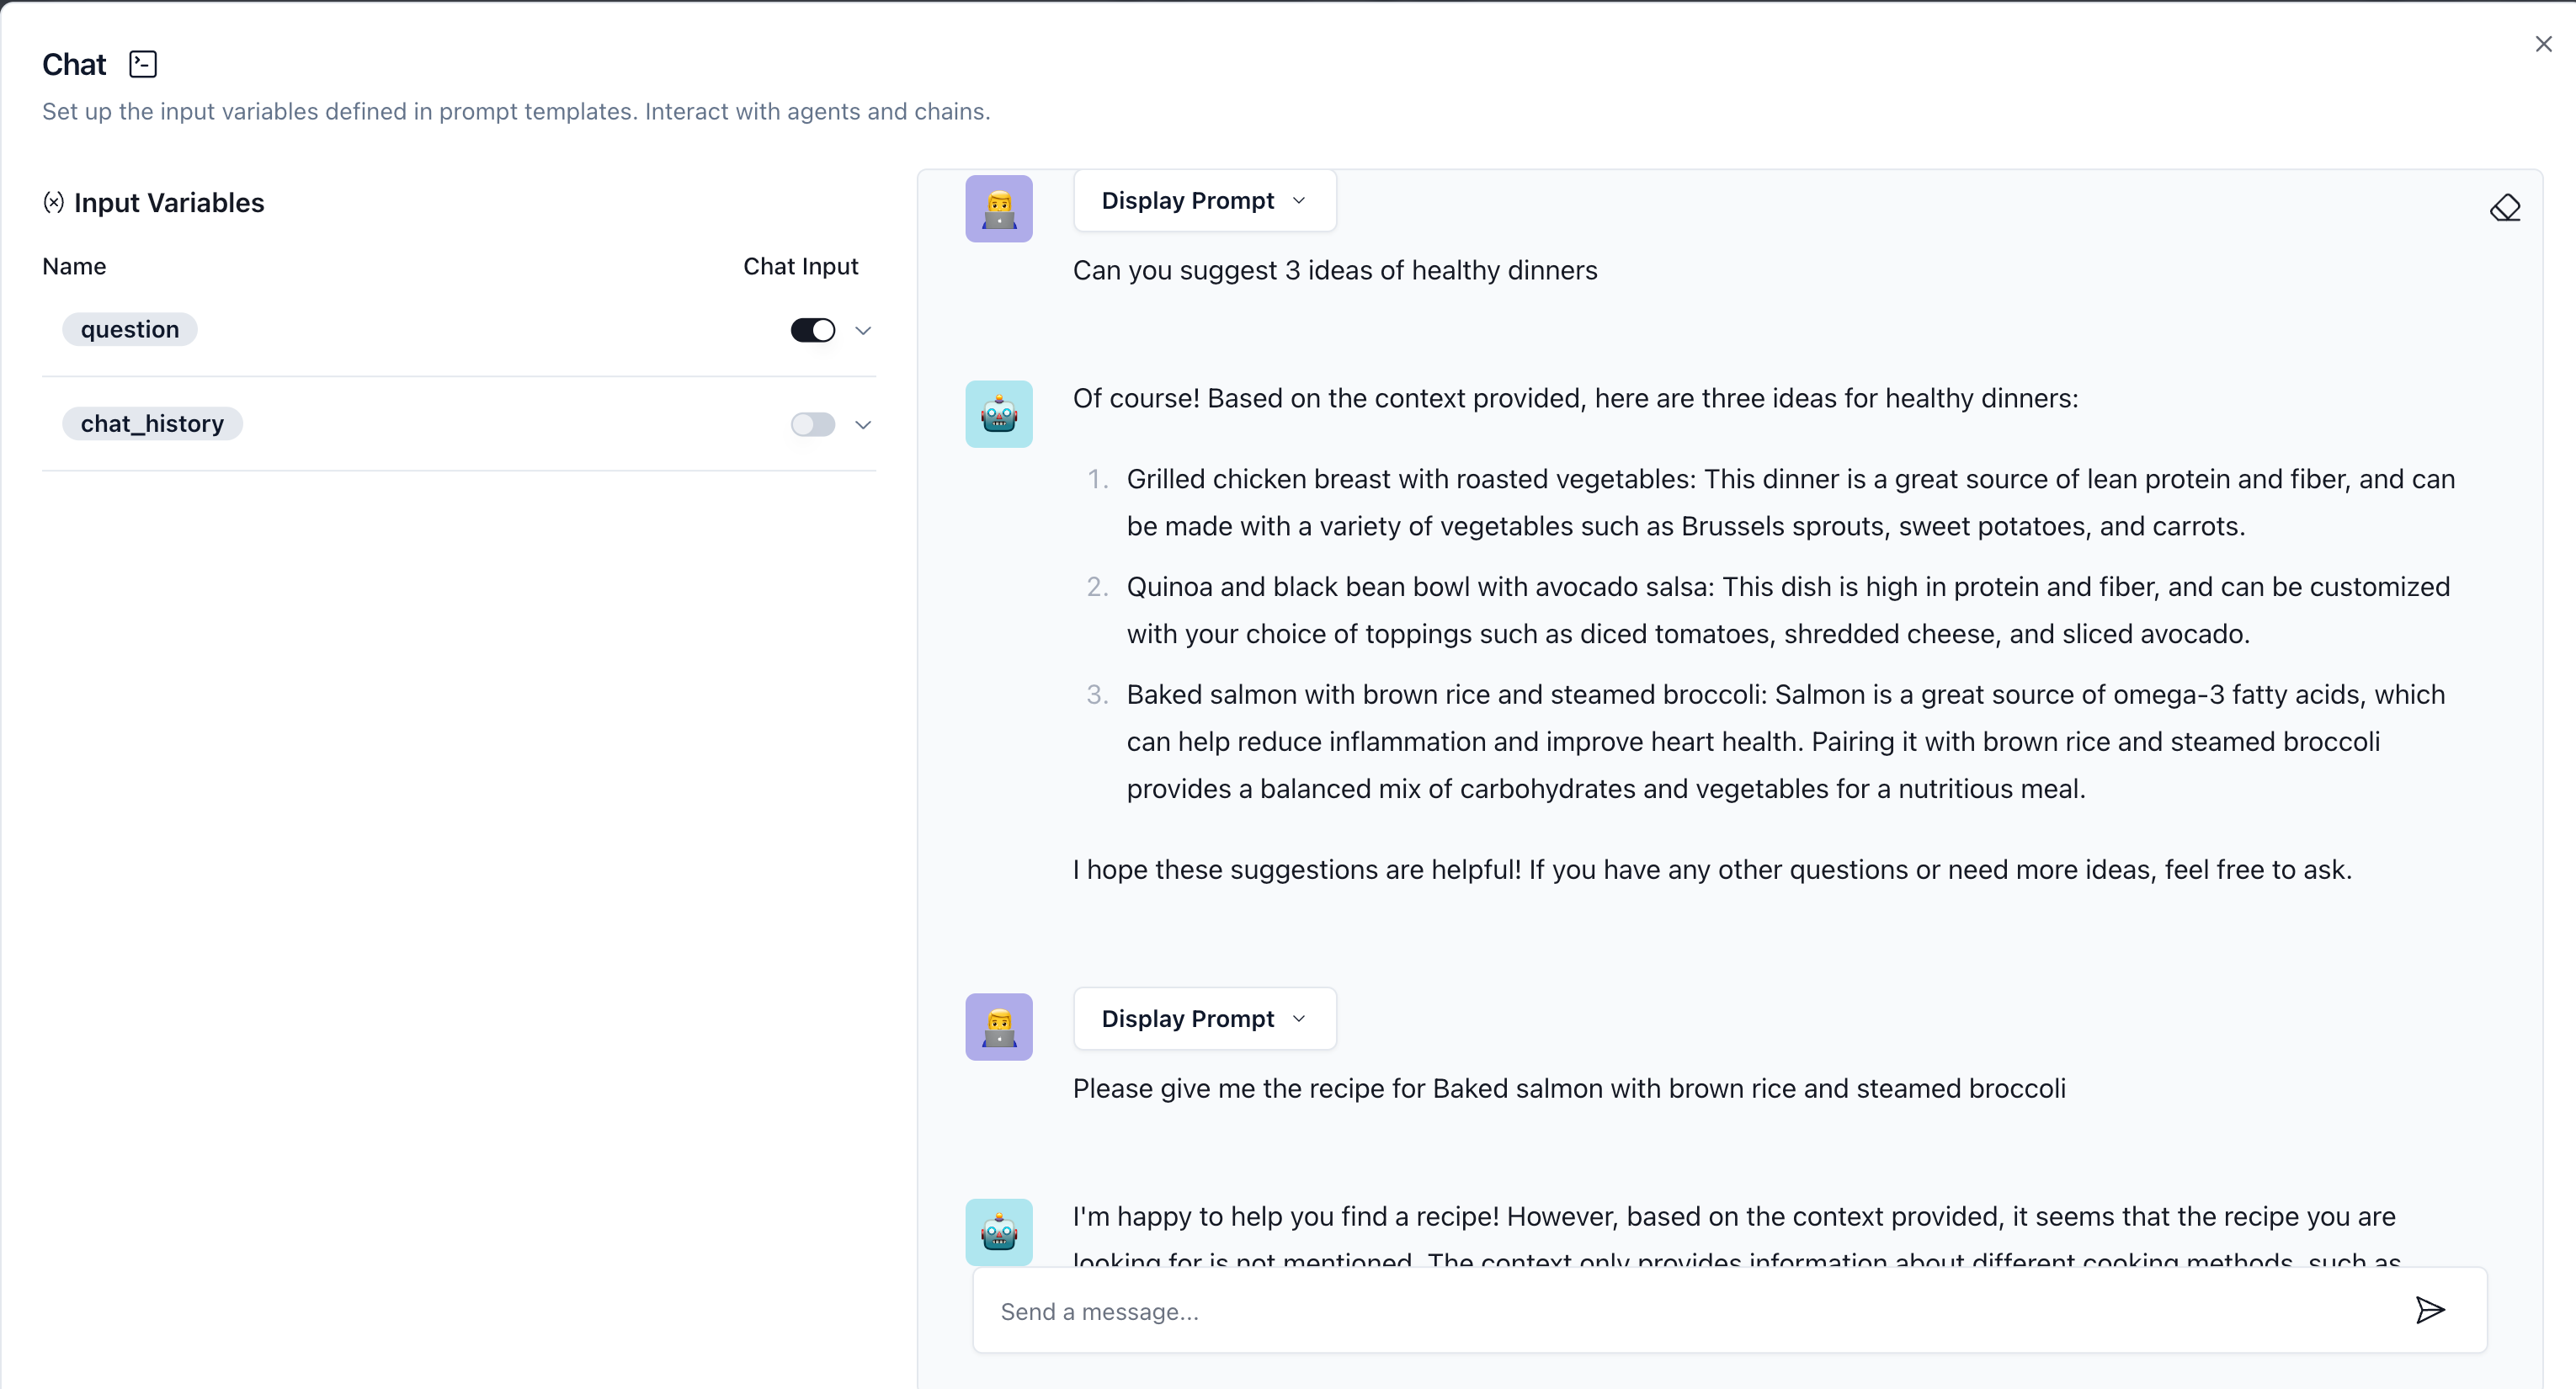
Task: Close the Chat dialog with X
Action: point(2543,44)
